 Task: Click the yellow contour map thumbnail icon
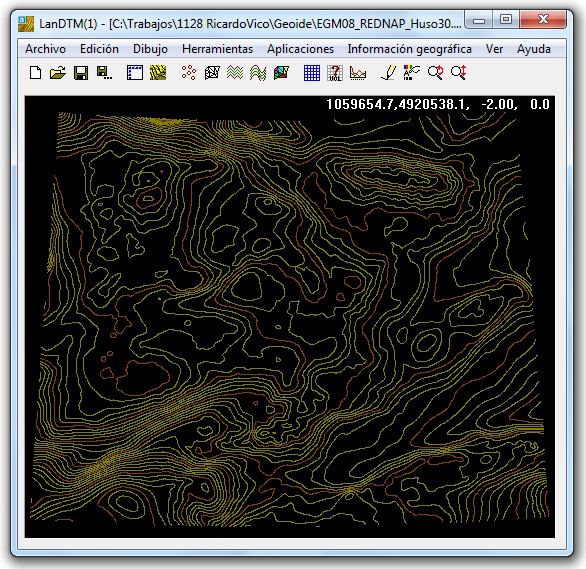tap(158, 72)
